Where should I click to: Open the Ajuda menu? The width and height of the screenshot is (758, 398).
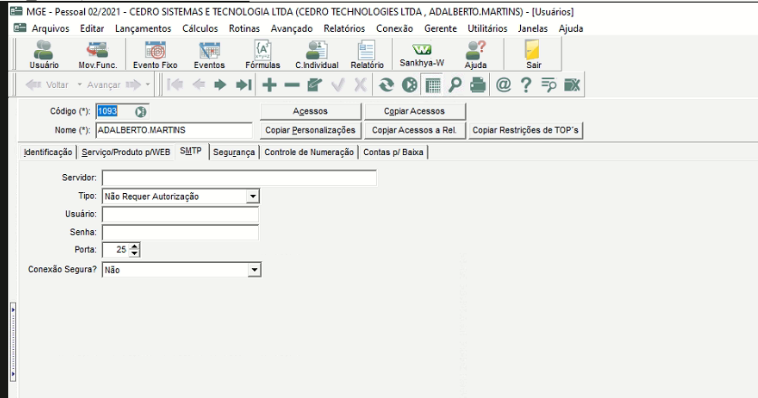571,29
